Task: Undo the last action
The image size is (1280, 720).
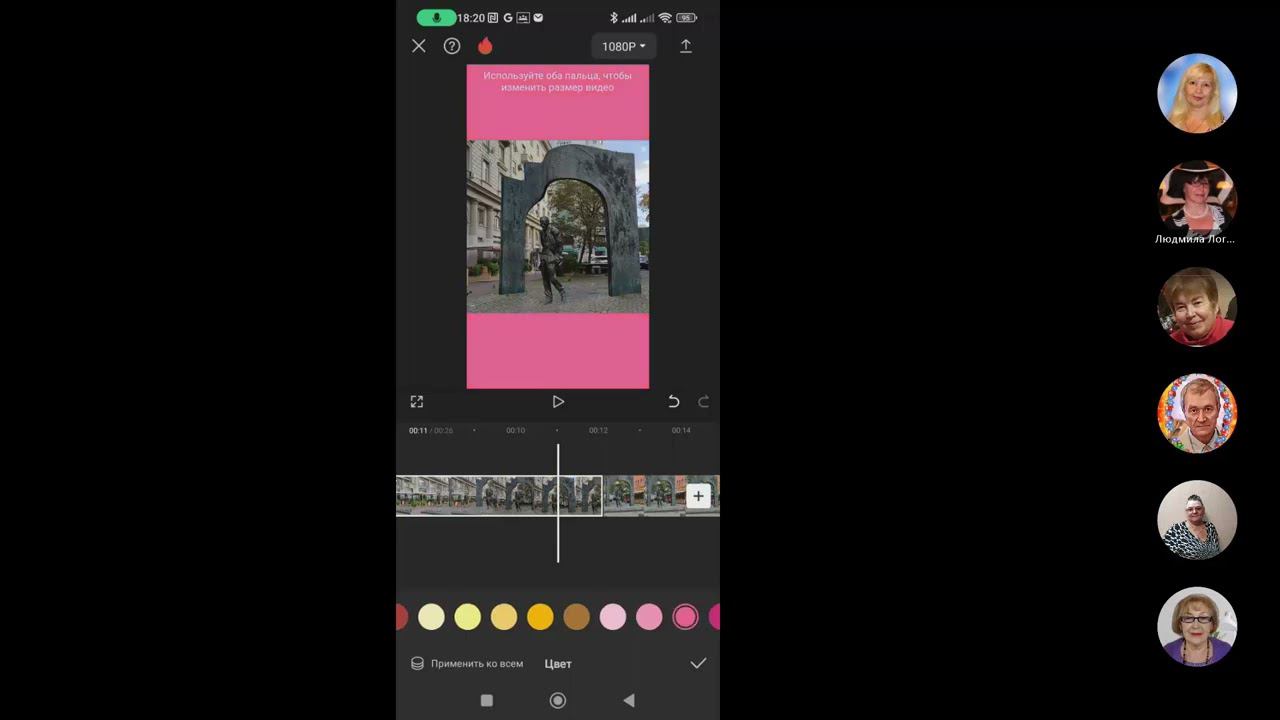Action: click(x=673, y=402)
